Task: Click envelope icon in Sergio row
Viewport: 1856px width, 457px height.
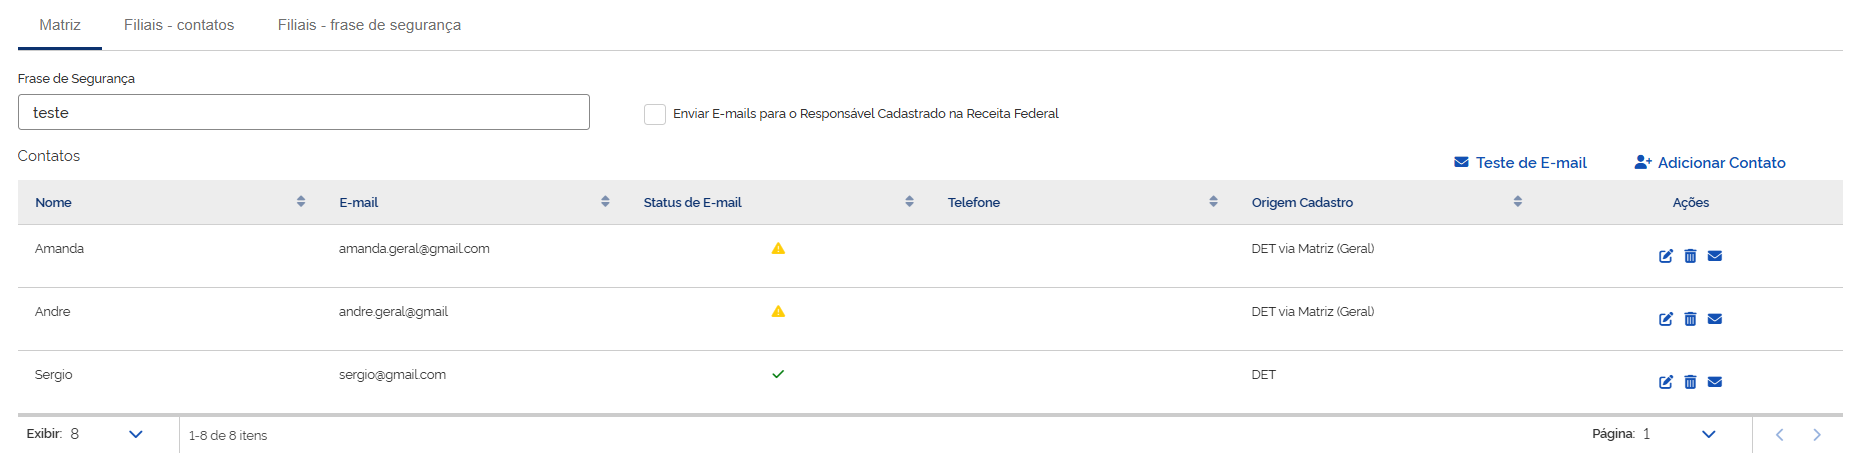Action: coord(1714,382)
